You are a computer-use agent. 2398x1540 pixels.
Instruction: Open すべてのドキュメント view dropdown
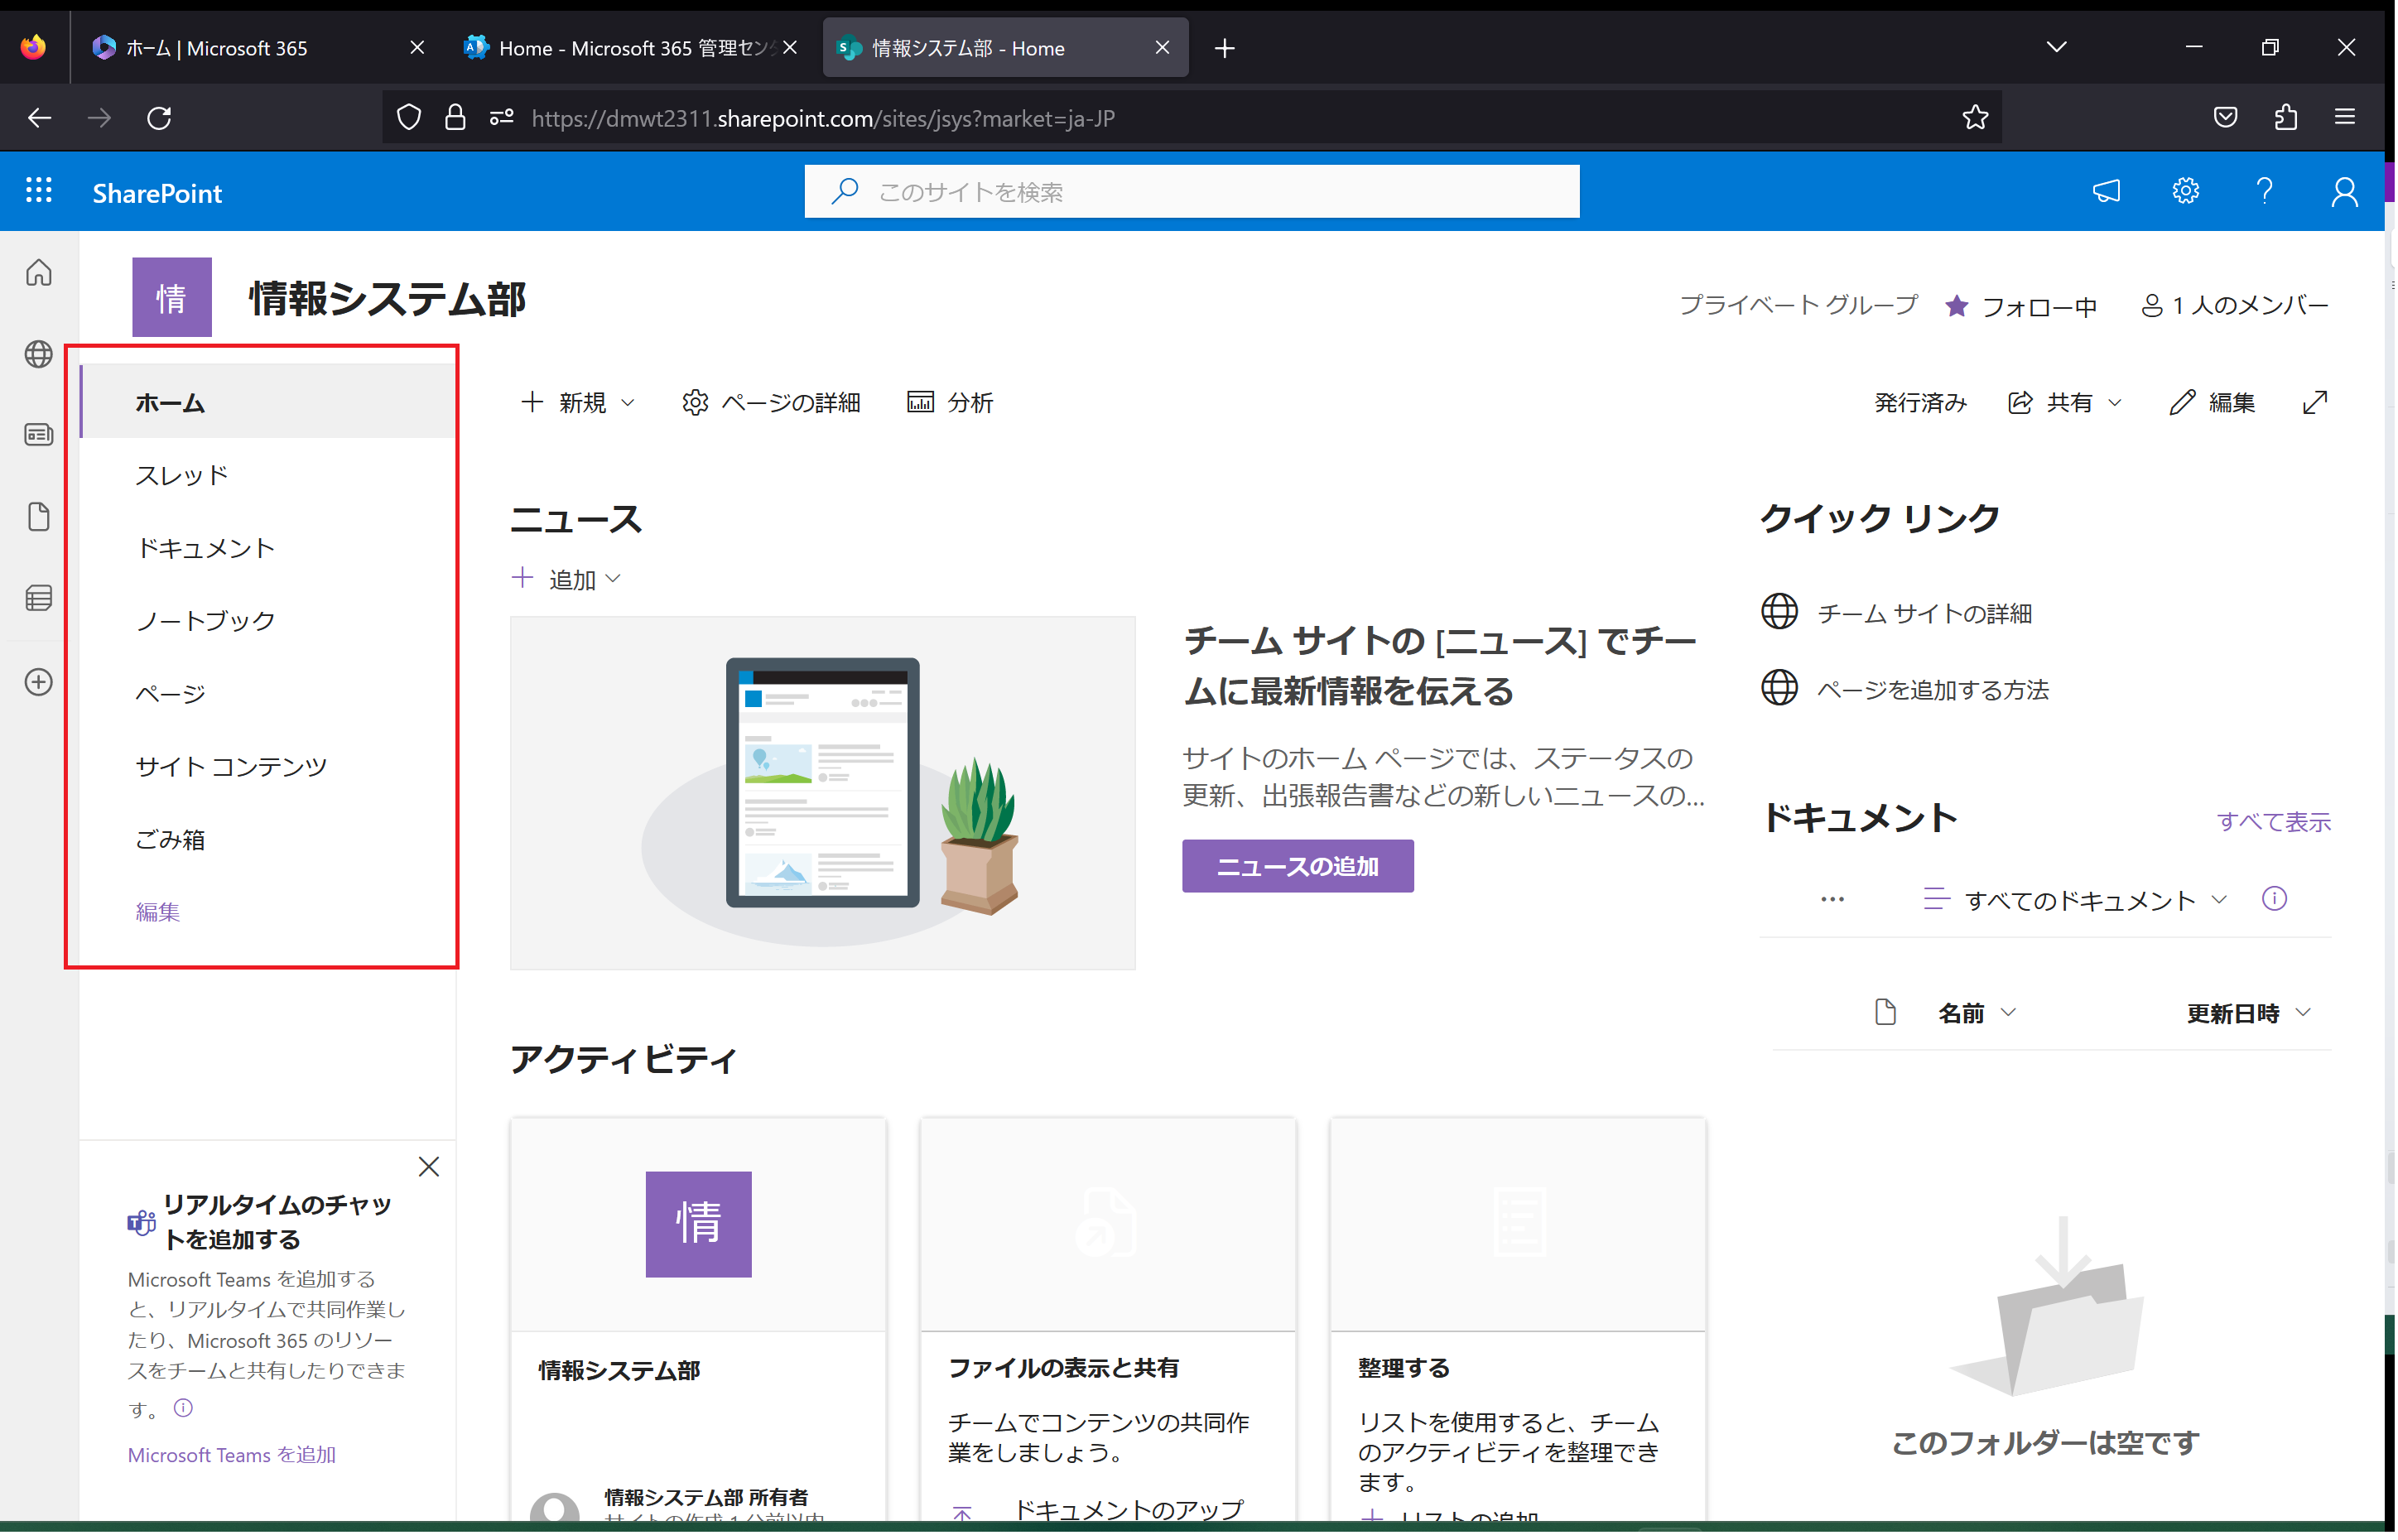(2074, 900)
